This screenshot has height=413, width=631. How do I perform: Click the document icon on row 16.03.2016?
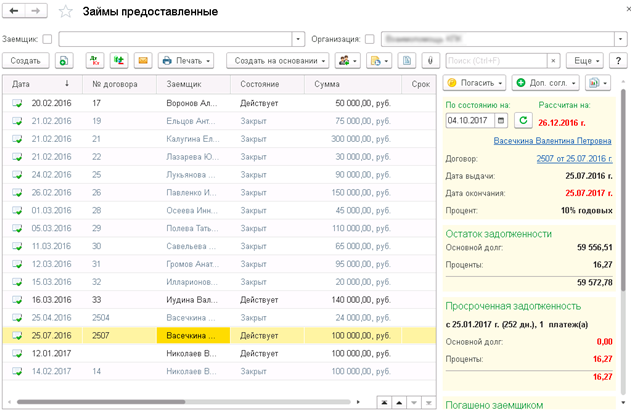(17, 299)
